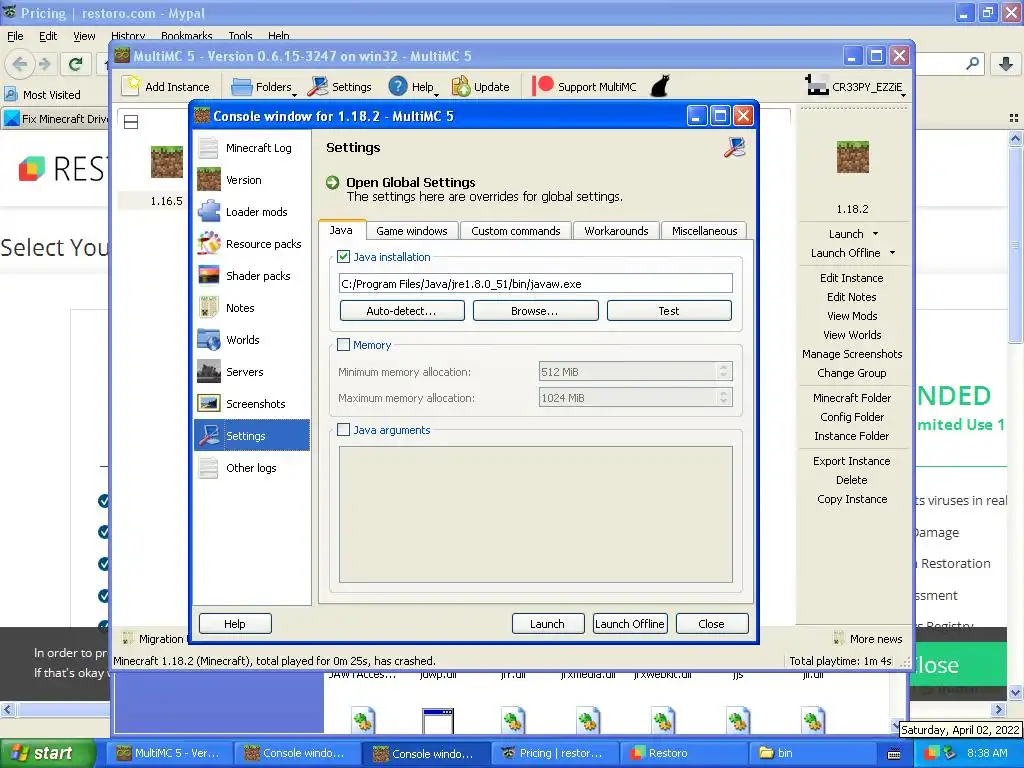This screenshot has width=1024, height=768.
Task: Switch to Restoro in taskbar
Action: pos(682,753)
